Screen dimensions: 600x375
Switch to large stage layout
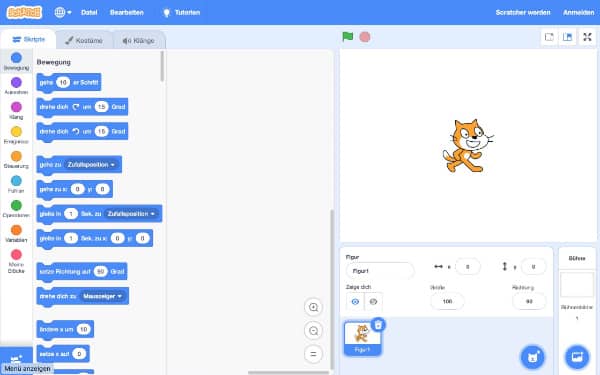coord(567,37)
